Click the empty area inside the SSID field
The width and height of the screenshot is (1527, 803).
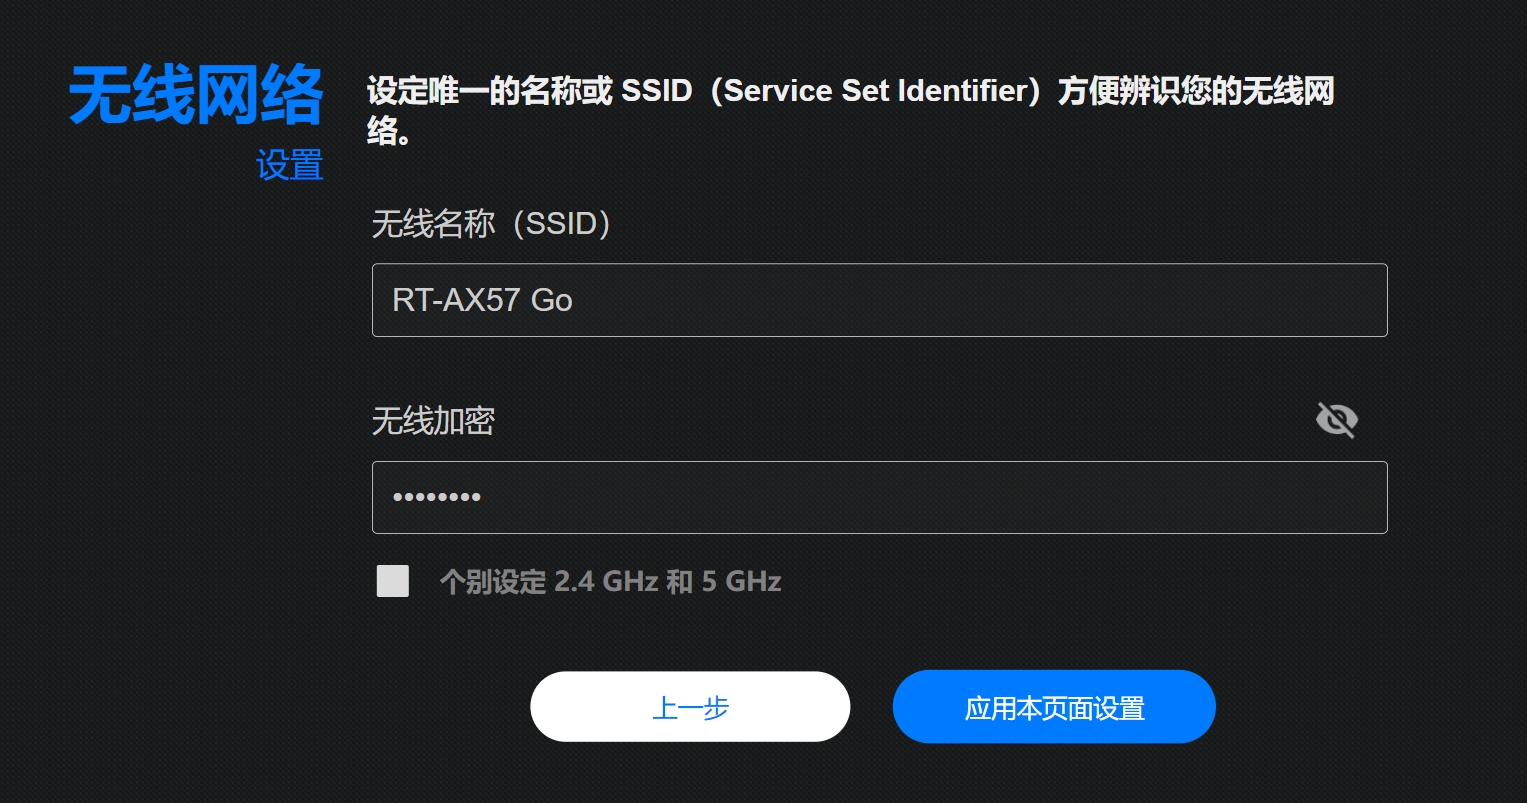[980, 300]
